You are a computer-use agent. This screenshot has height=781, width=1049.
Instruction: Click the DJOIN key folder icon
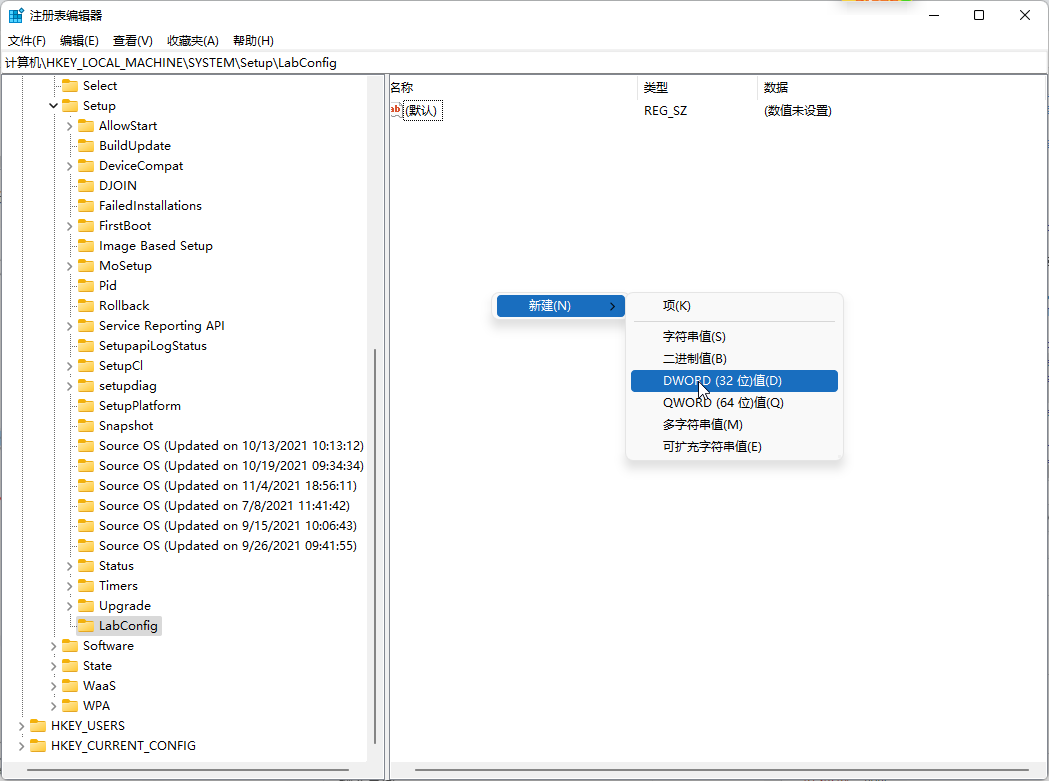coord(86,186)
